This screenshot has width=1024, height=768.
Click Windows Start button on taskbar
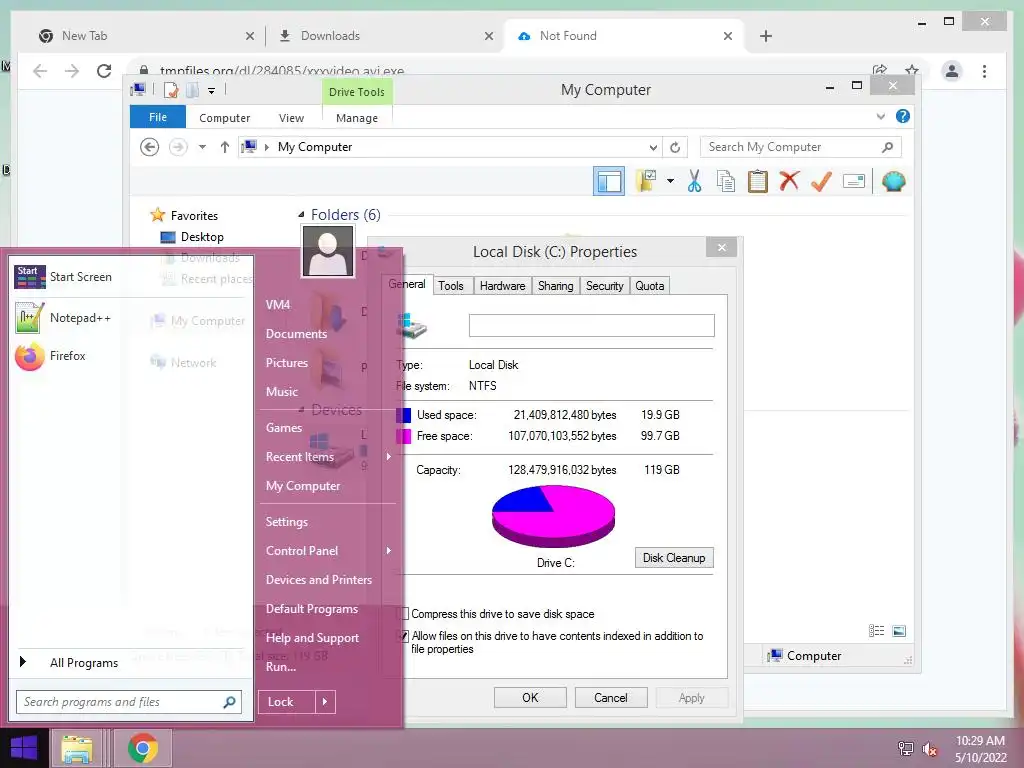click(x=24, y=748)
